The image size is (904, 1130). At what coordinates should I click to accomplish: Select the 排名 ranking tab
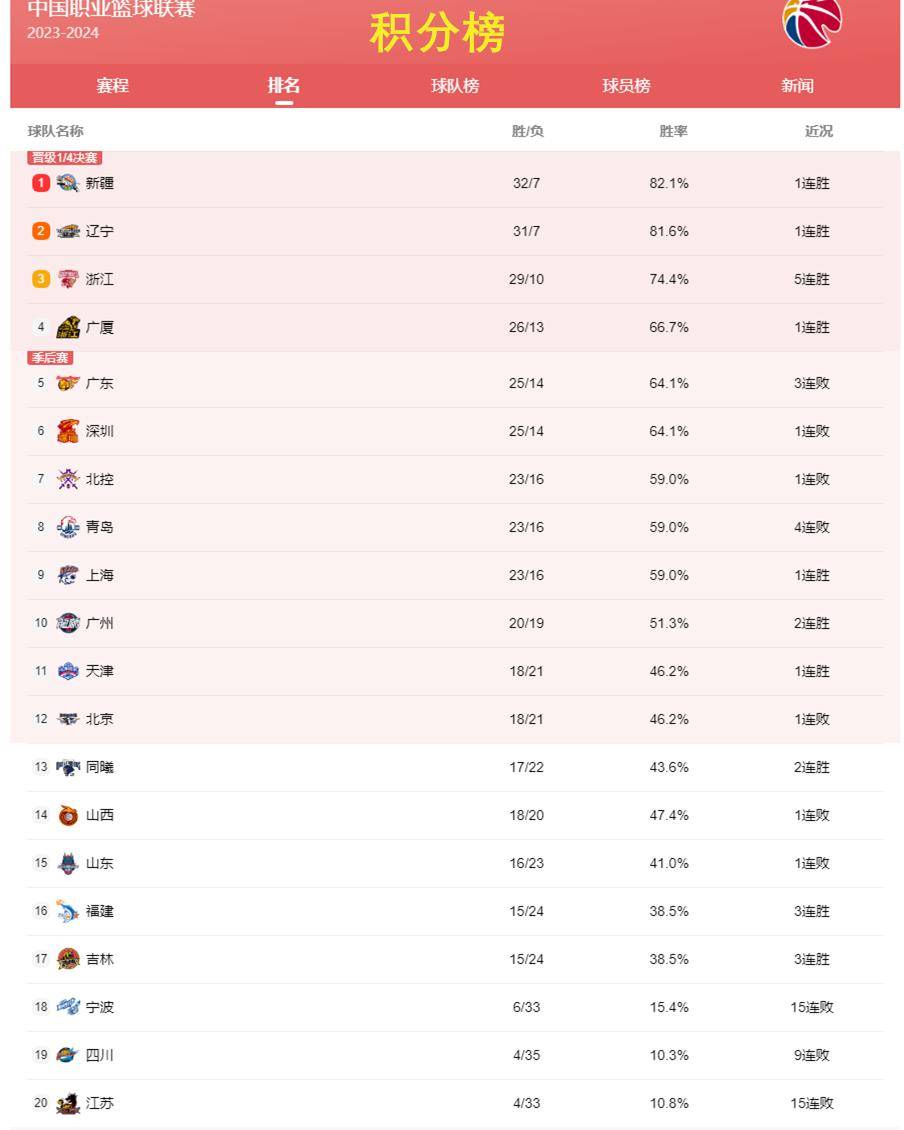[283, 85]
